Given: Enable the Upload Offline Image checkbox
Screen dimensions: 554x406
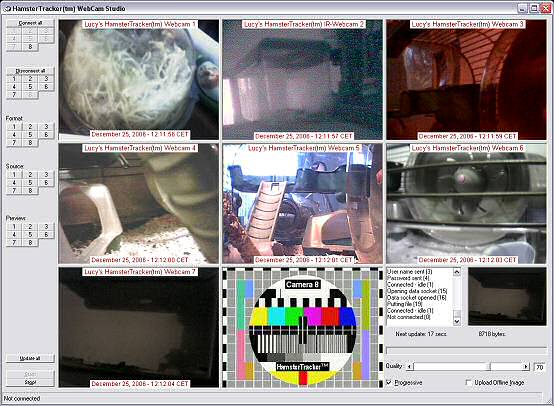Looking at the screenshot, I should 468,383.
